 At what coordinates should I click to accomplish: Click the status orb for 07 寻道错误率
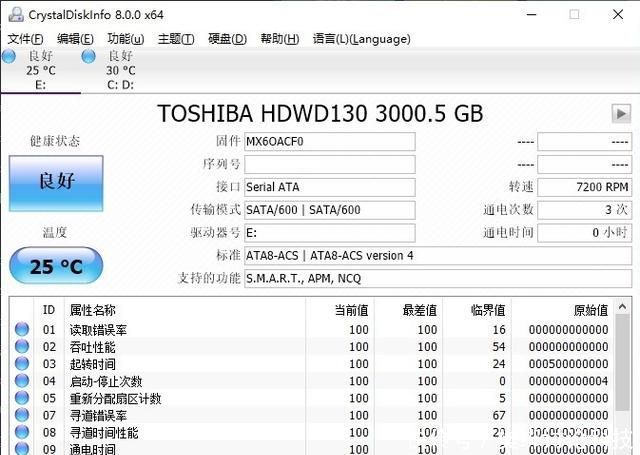(x=22, y=415)
